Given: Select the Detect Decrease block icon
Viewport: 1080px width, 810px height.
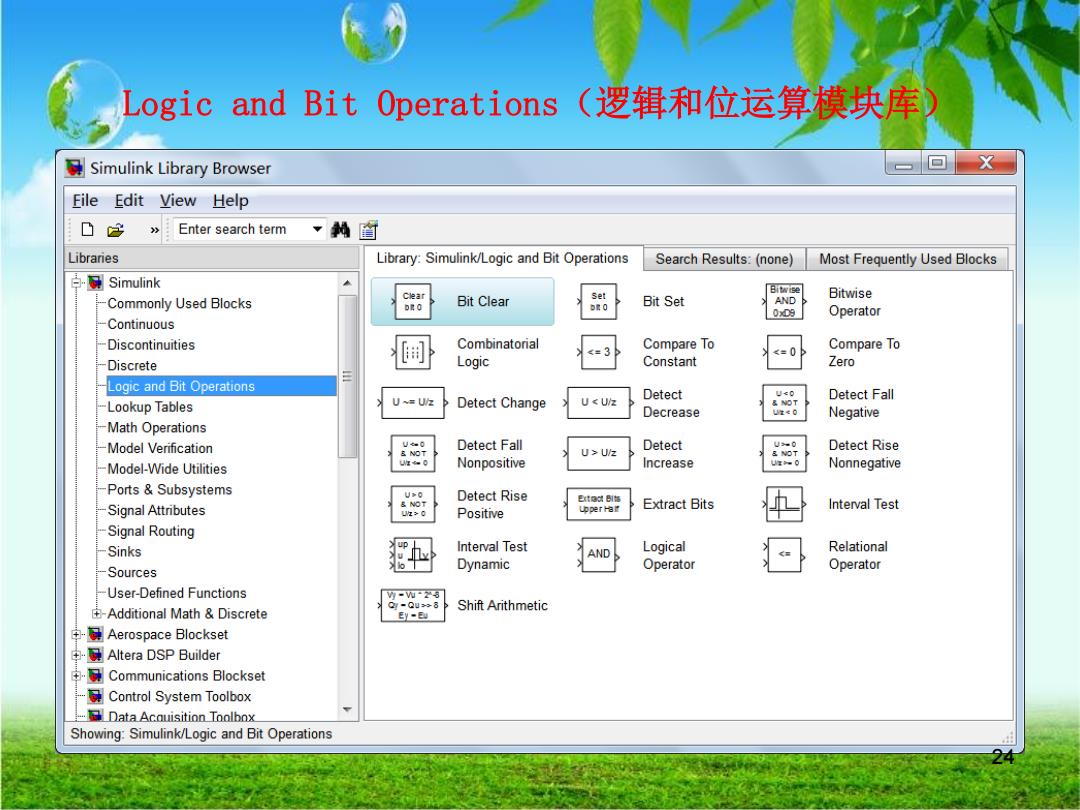Looking at the screenshot, I should point(599,403).
